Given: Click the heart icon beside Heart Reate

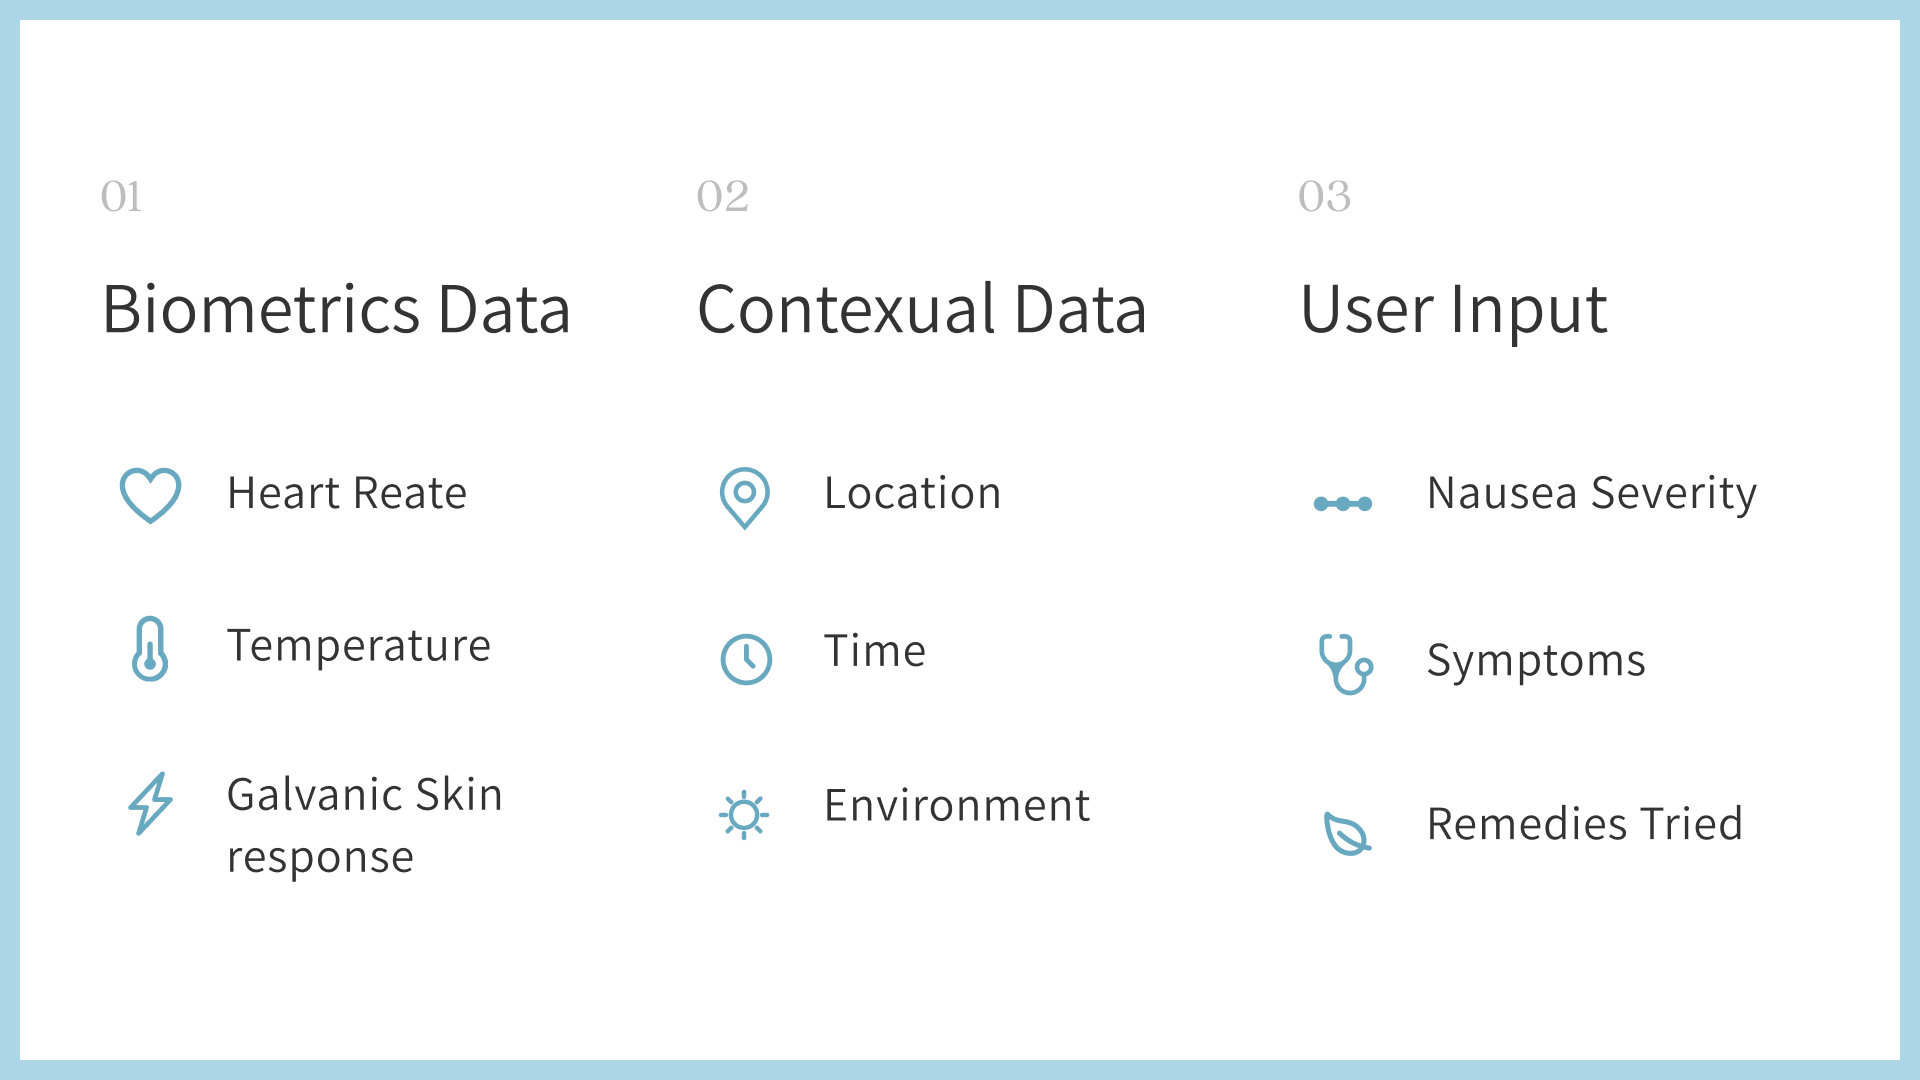Looking at the screenshot, I should pyautogui.click(x=150, y=495).
